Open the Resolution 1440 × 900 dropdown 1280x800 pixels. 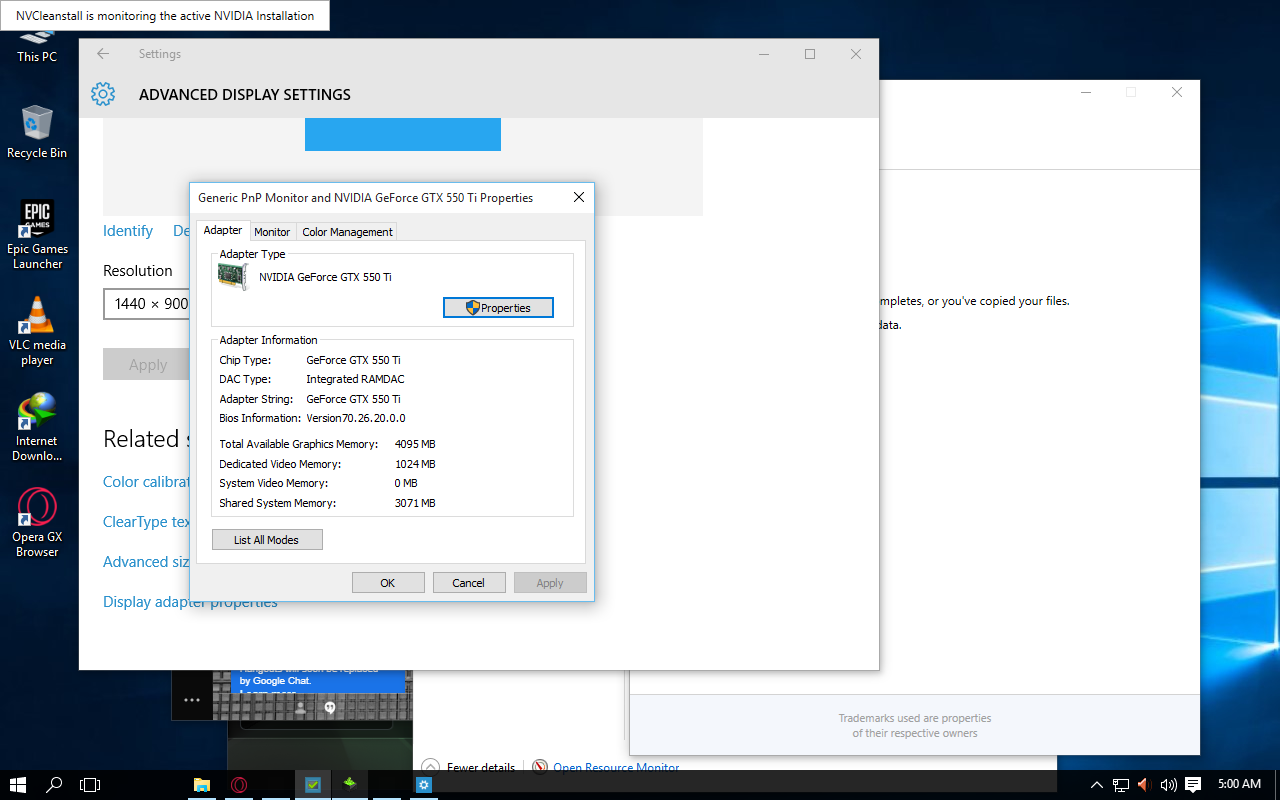147,304
